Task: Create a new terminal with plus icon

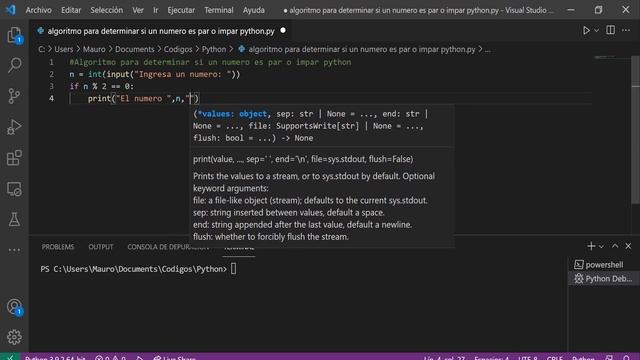Action: click(591, 246)
